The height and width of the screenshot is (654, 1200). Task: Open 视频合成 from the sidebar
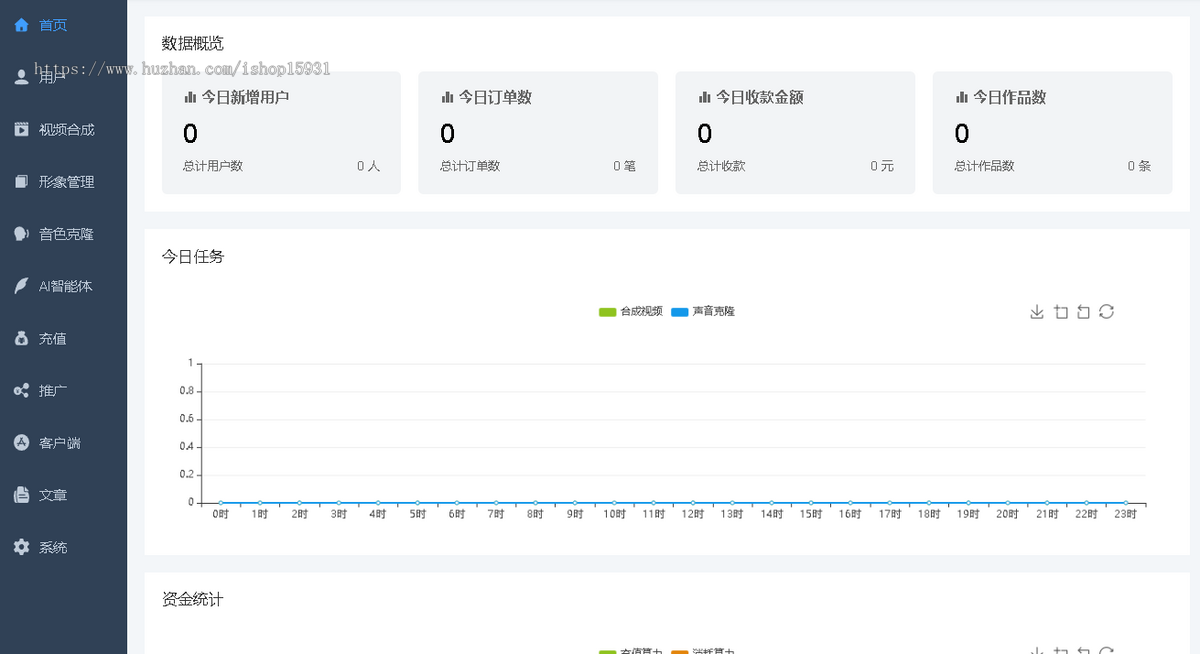click(66, 130)
